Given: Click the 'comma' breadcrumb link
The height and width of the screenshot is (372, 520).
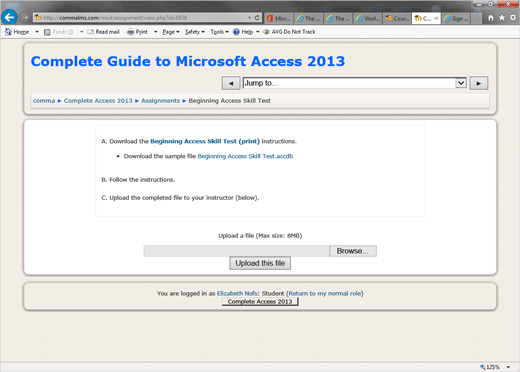Looking at the screenshot, I should click(x=44, y=101).
